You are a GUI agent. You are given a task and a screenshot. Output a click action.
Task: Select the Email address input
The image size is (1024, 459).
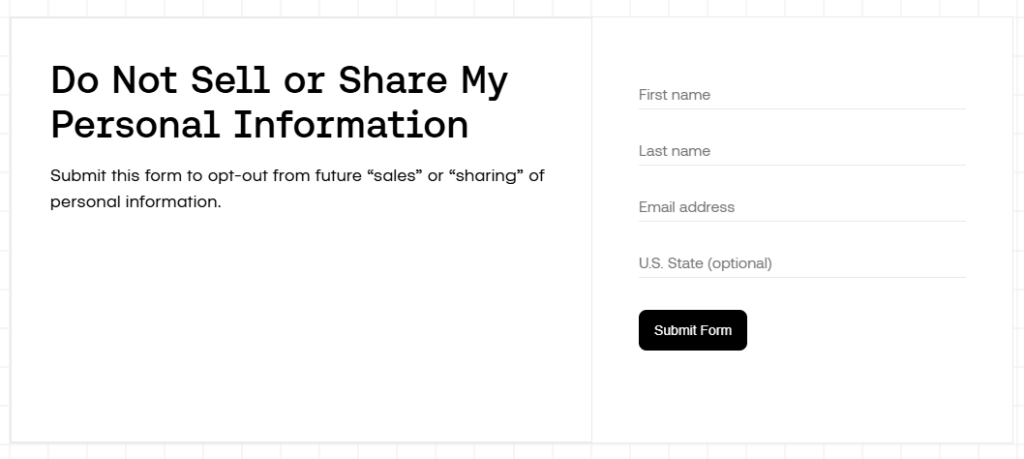[801, 207]
